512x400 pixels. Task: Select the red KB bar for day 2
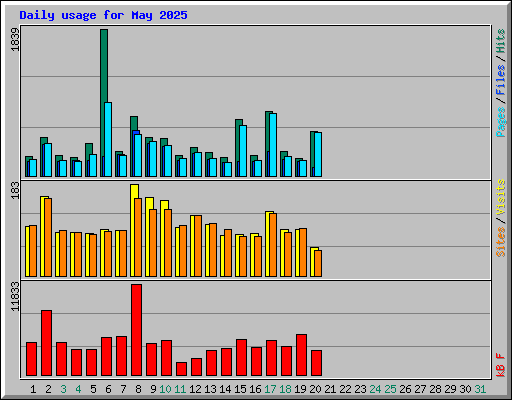46,343
